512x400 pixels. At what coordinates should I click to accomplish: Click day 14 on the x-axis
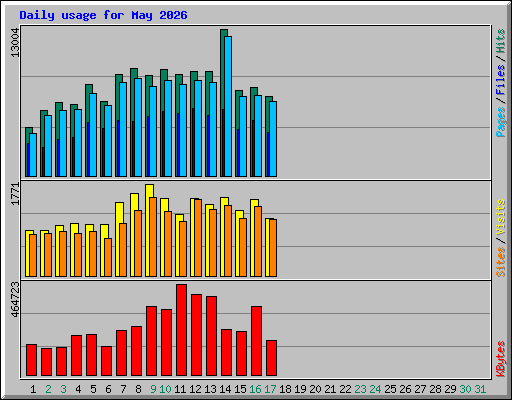pyautogui.click(x=225, y=389)
